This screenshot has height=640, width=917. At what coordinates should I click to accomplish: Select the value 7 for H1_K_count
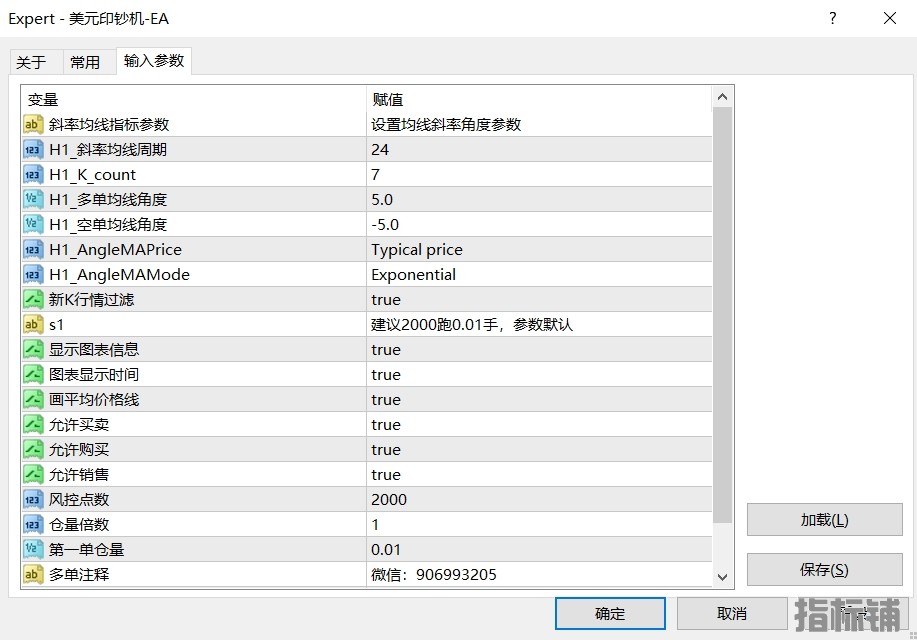(539, 175)
